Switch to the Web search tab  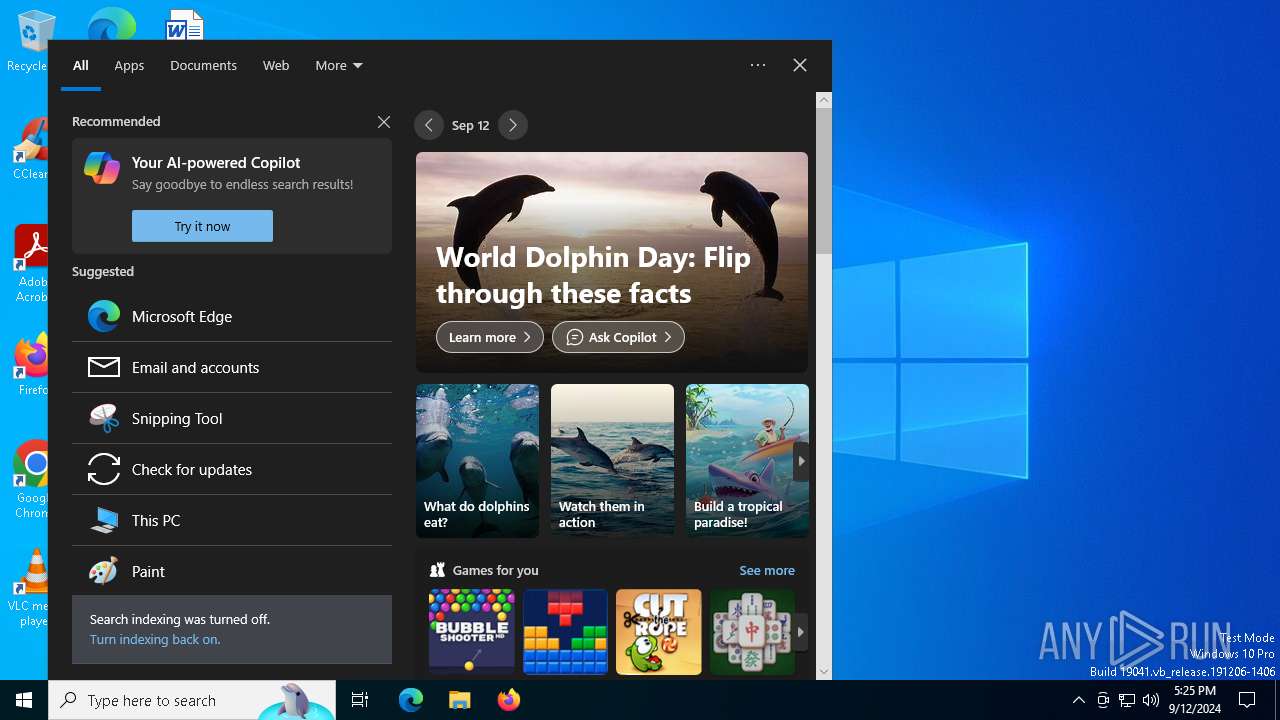276,65
